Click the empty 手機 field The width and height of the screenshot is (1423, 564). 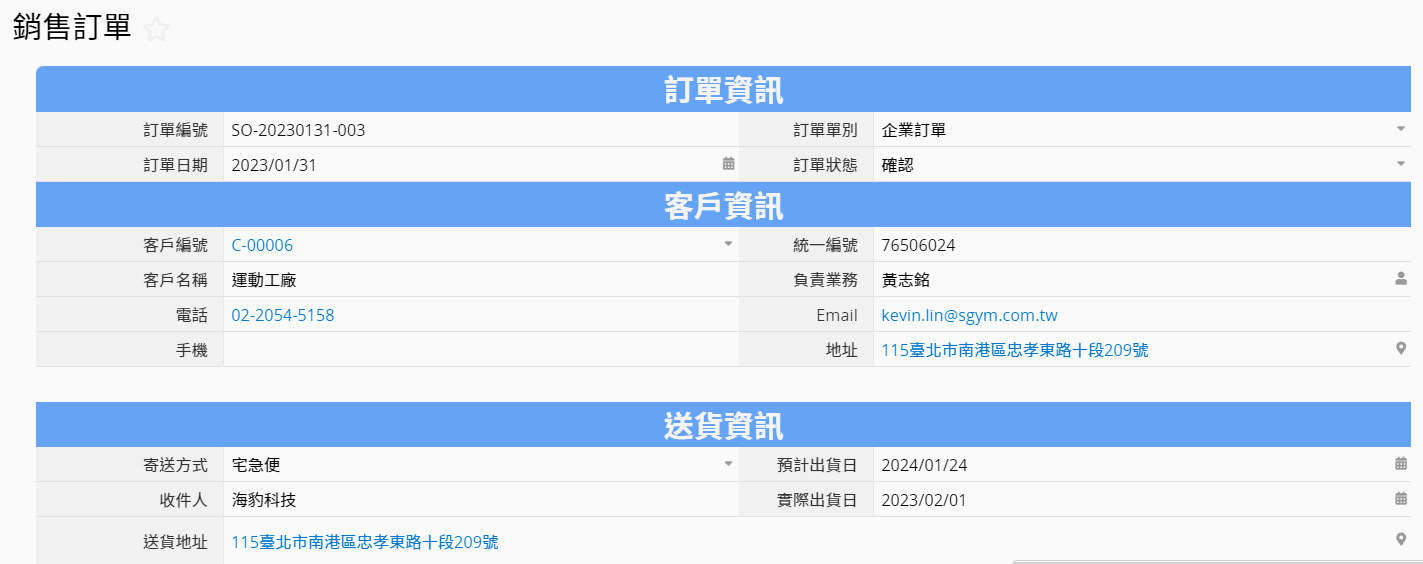click(x=480, y=350)
